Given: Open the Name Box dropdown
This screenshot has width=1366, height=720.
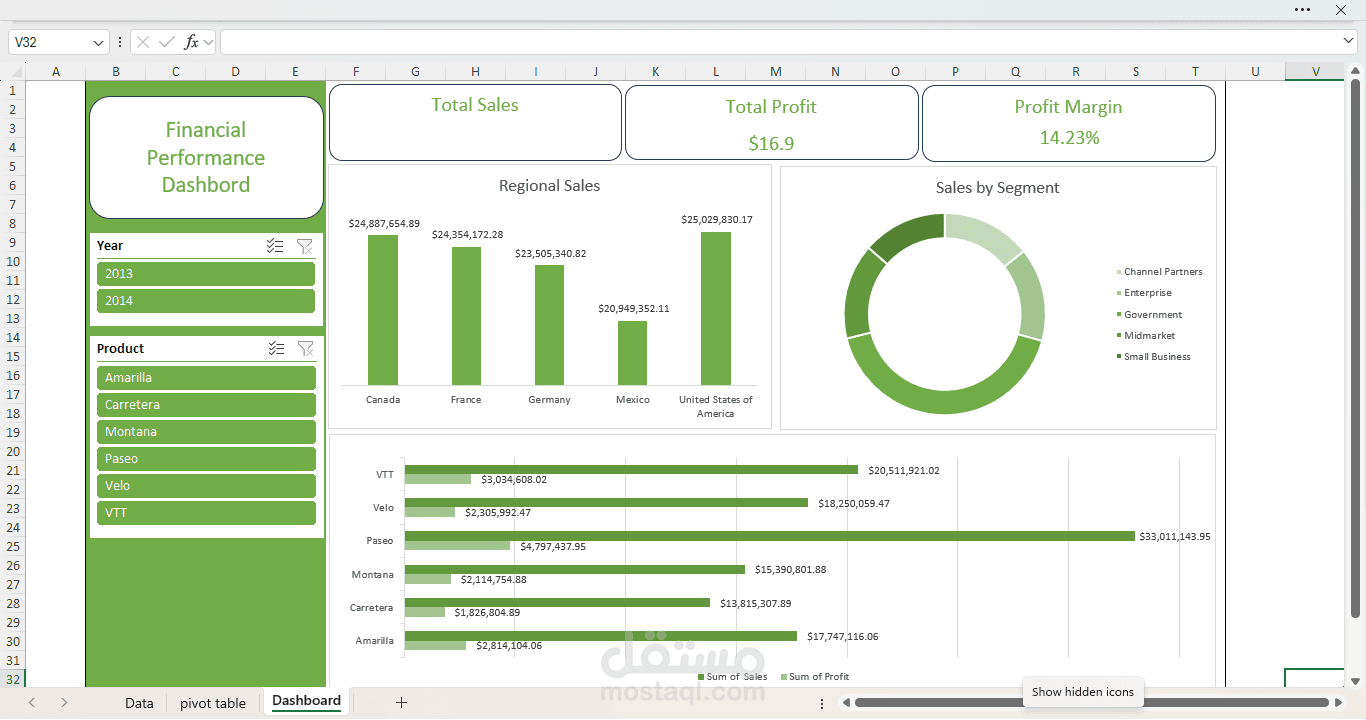Looking at the screenshot, I should tap(97, 42).
